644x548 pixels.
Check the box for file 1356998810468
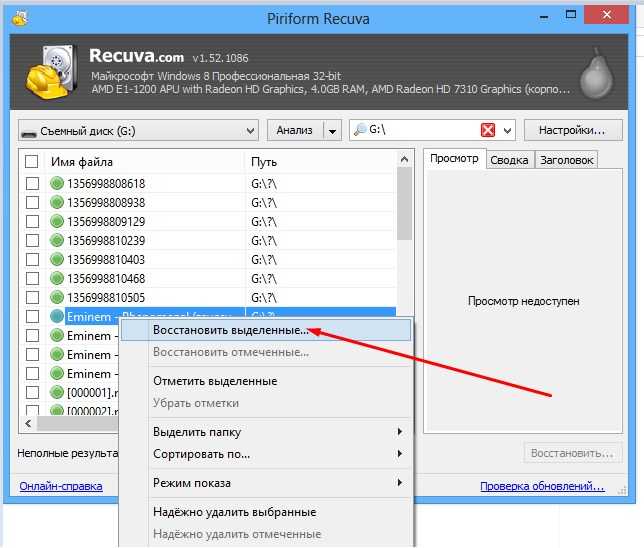click(x=32, y=279)
